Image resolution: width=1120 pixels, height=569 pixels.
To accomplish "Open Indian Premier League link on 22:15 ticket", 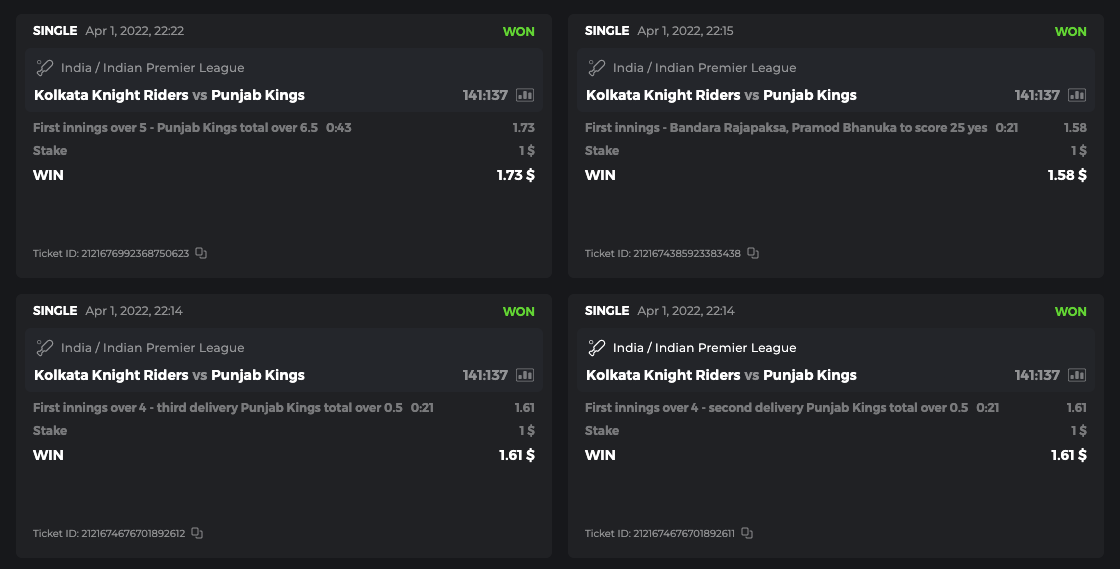I will [704, 68].
